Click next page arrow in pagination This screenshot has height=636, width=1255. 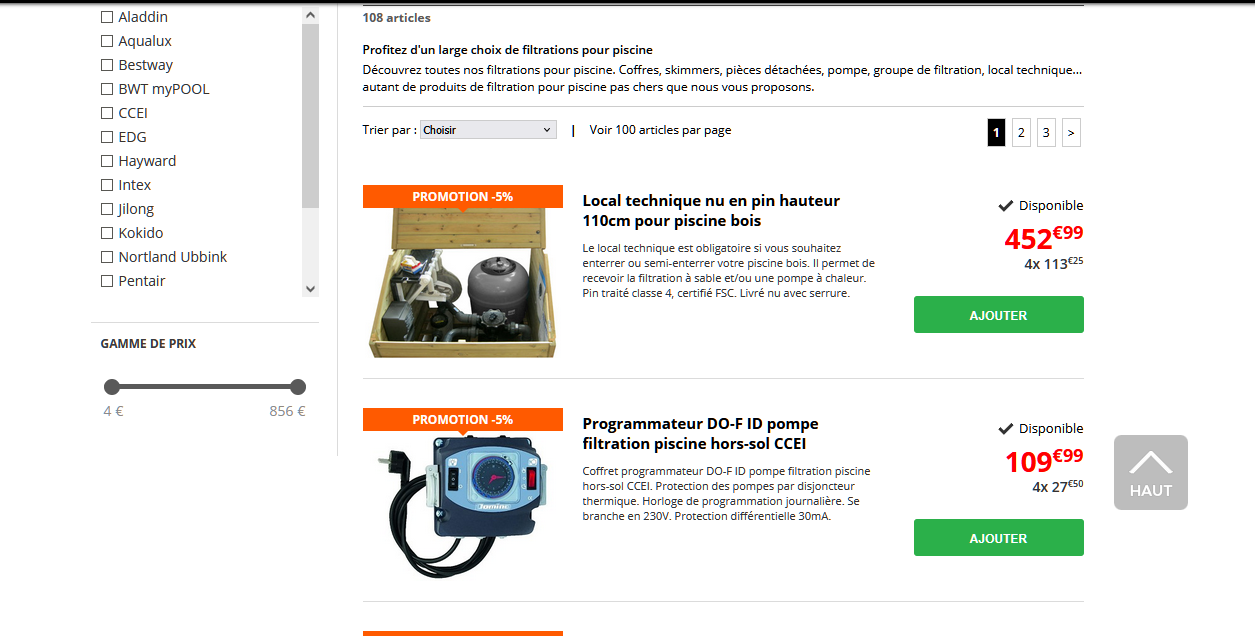click(1071, 132)
